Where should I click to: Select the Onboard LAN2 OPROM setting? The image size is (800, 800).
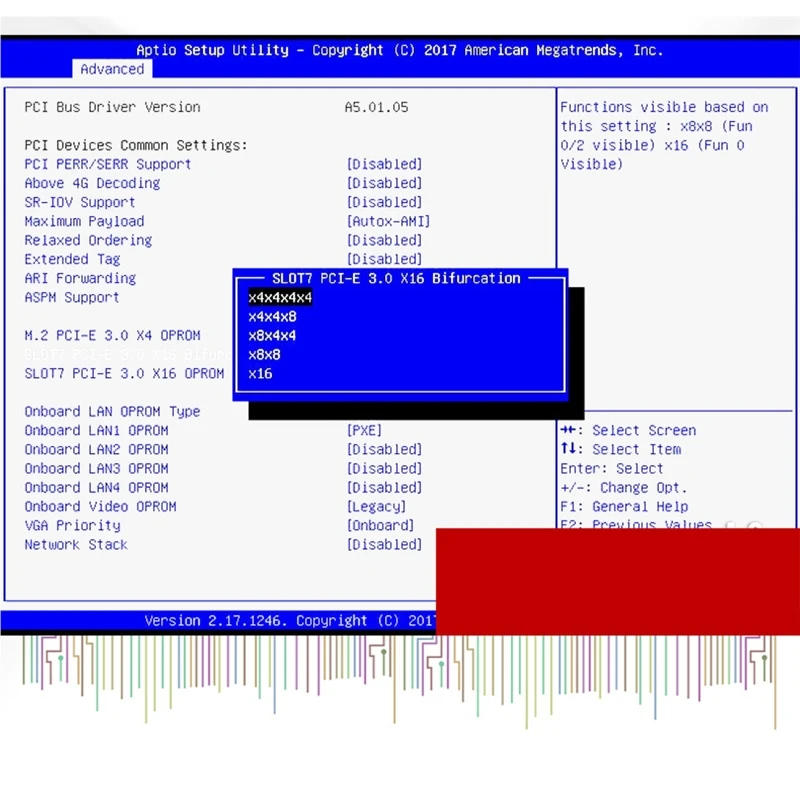[96, 449]
